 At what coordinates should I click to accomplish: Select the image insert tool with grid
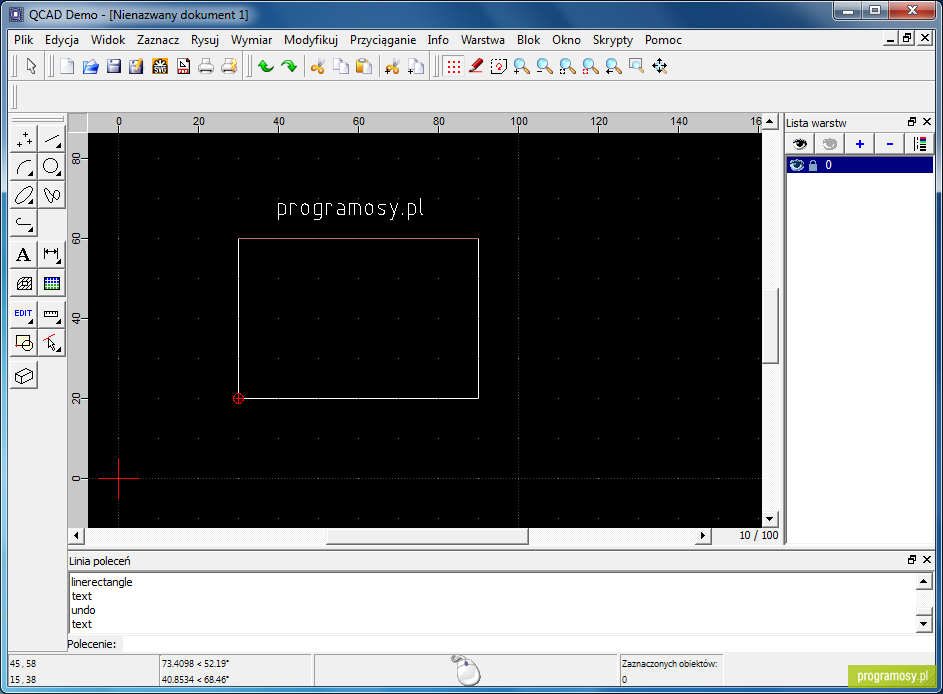click(x=52, y=283)
